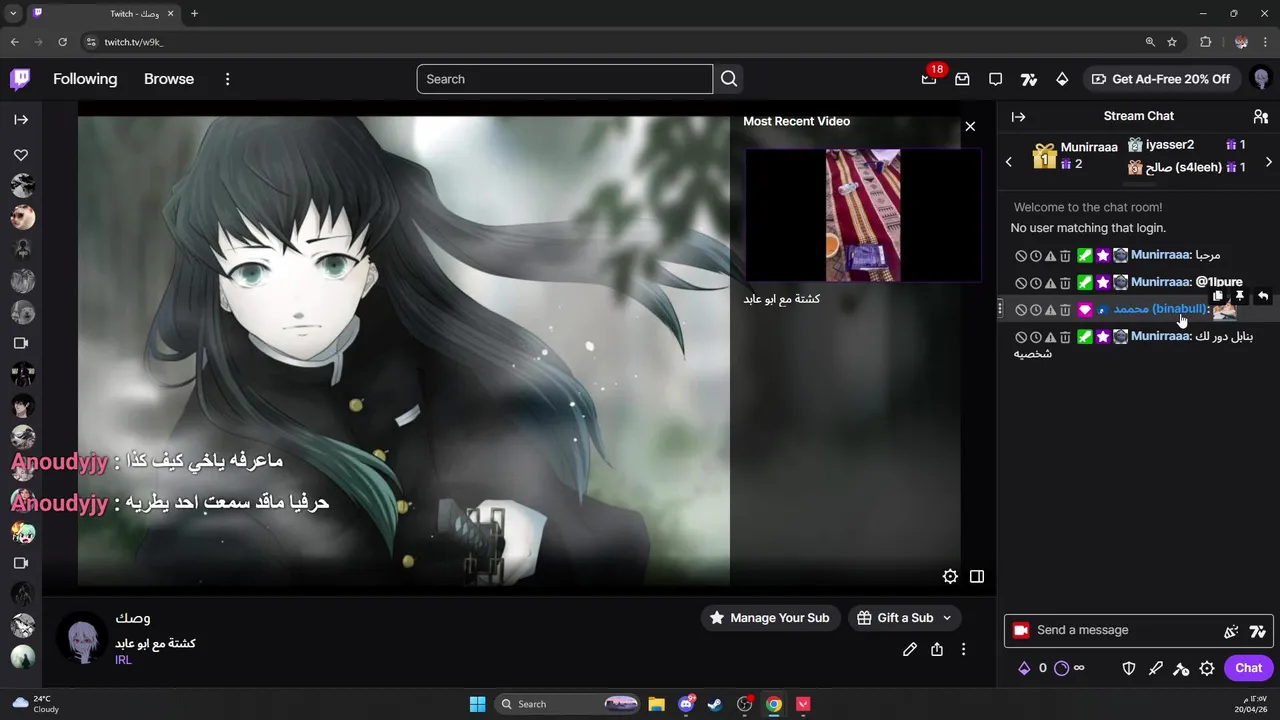Click the purple Chat send button

(1248, 668)
